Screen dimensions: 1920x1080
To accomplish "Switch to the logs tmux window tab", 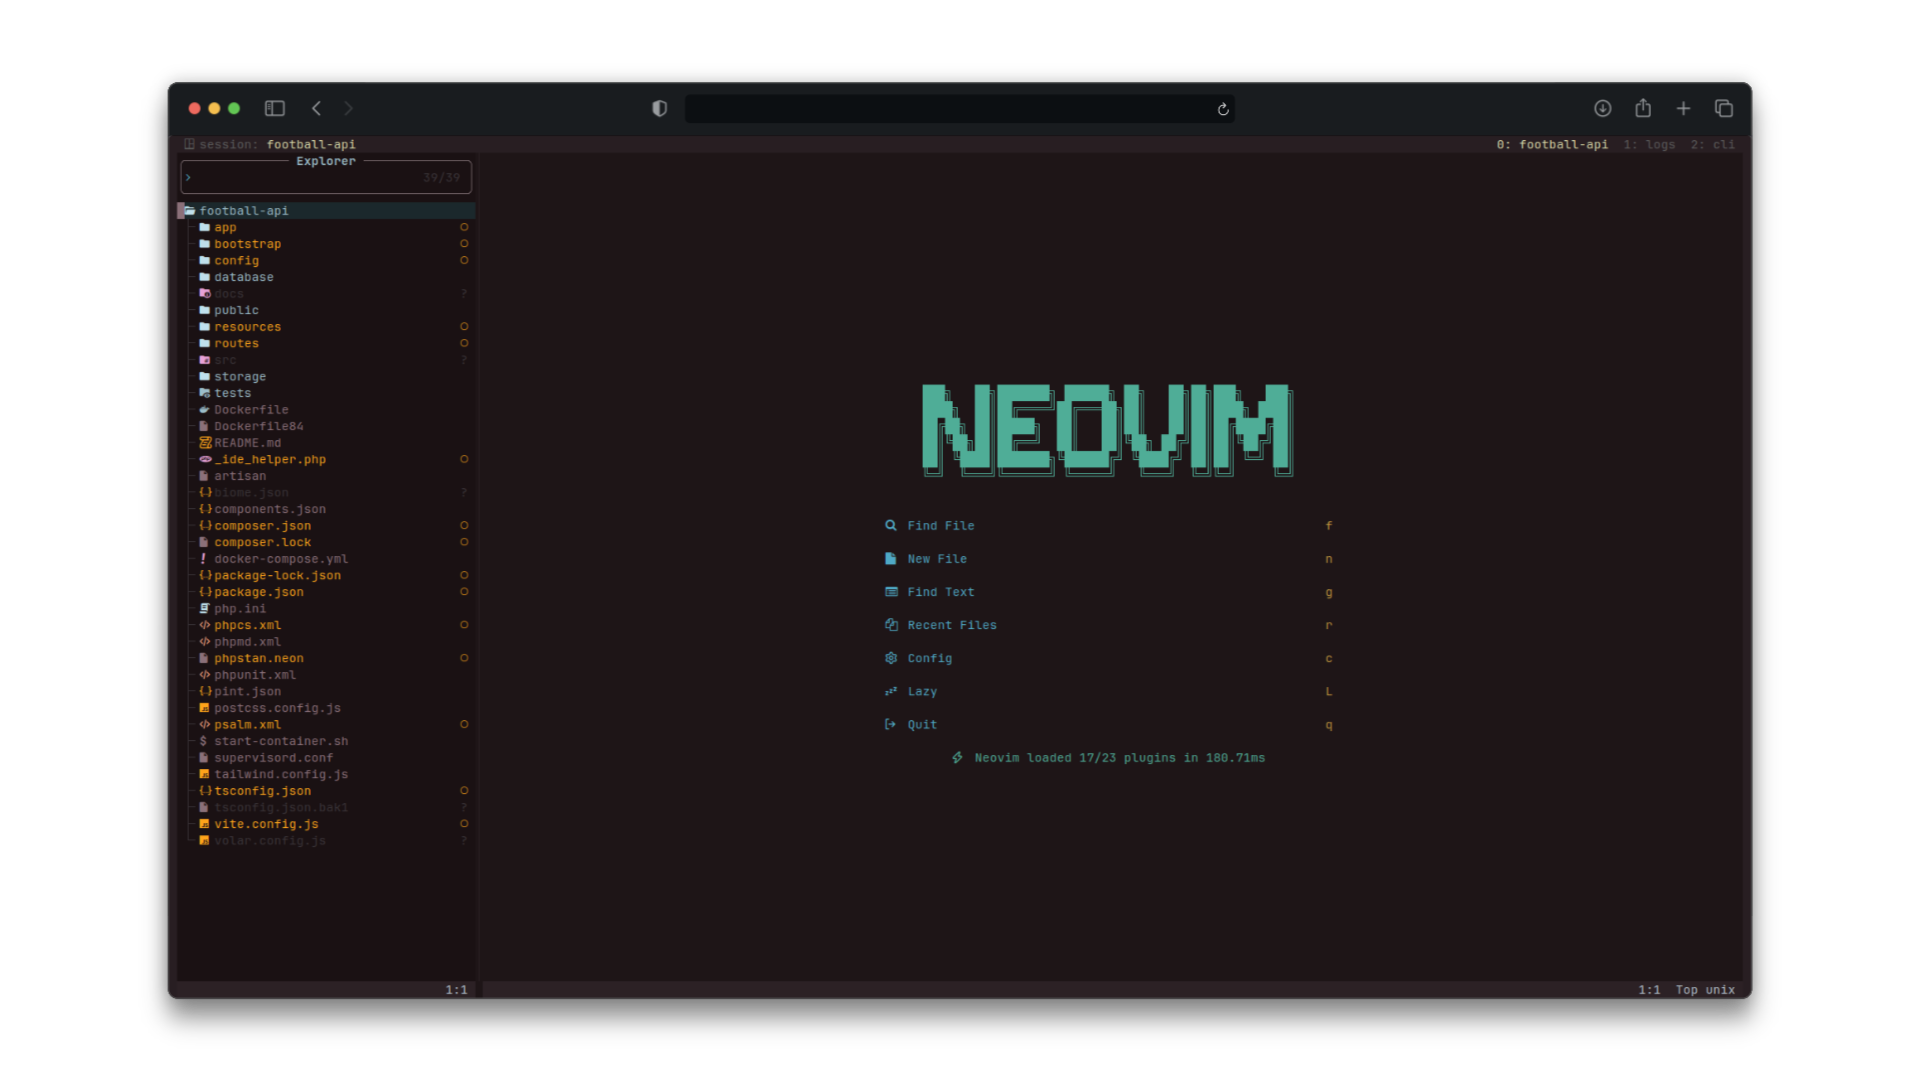I will coord(1650,145).
